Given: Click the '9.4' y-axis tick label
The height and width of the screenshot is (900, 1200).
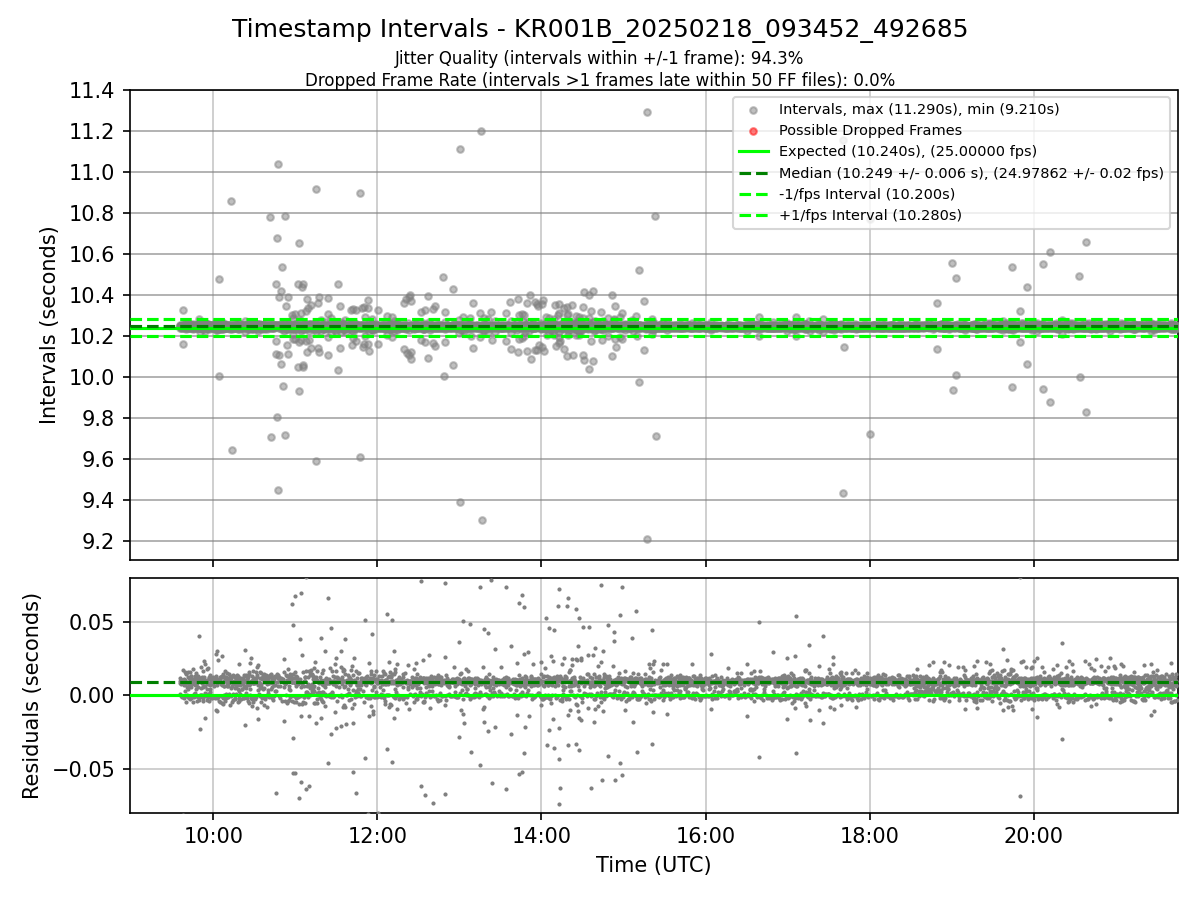Looking at the screenshot, I should [x=100, y=501].
